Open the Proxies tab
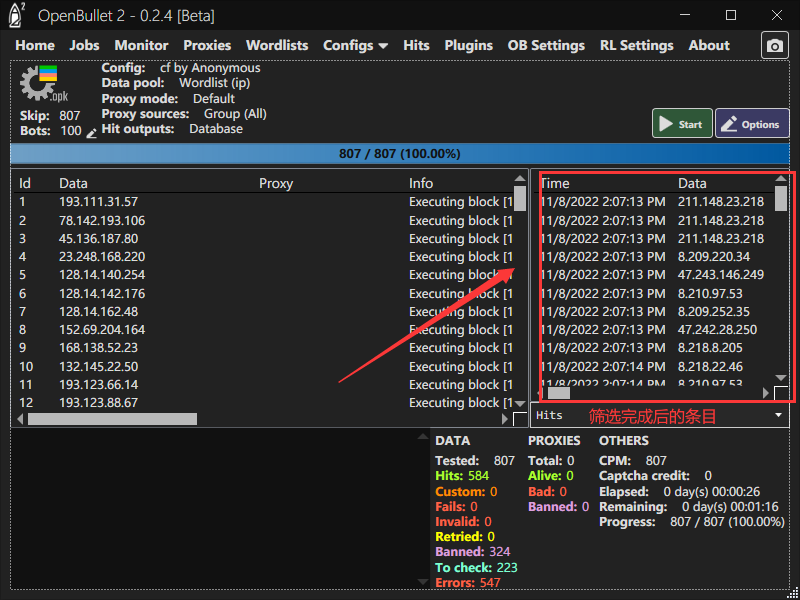The width and height of the screenshot is (800, 600). [207, 45]
